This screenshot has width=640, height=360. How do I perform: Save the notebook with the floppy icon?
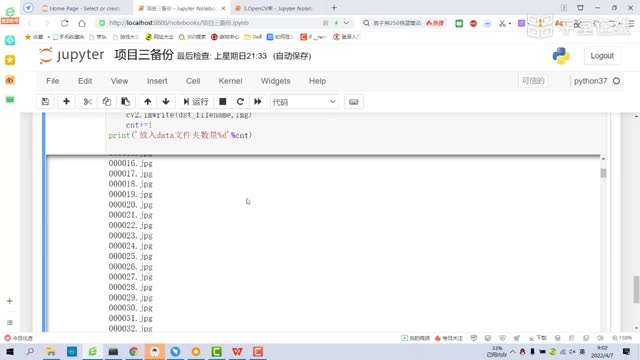tap(45, 102)
